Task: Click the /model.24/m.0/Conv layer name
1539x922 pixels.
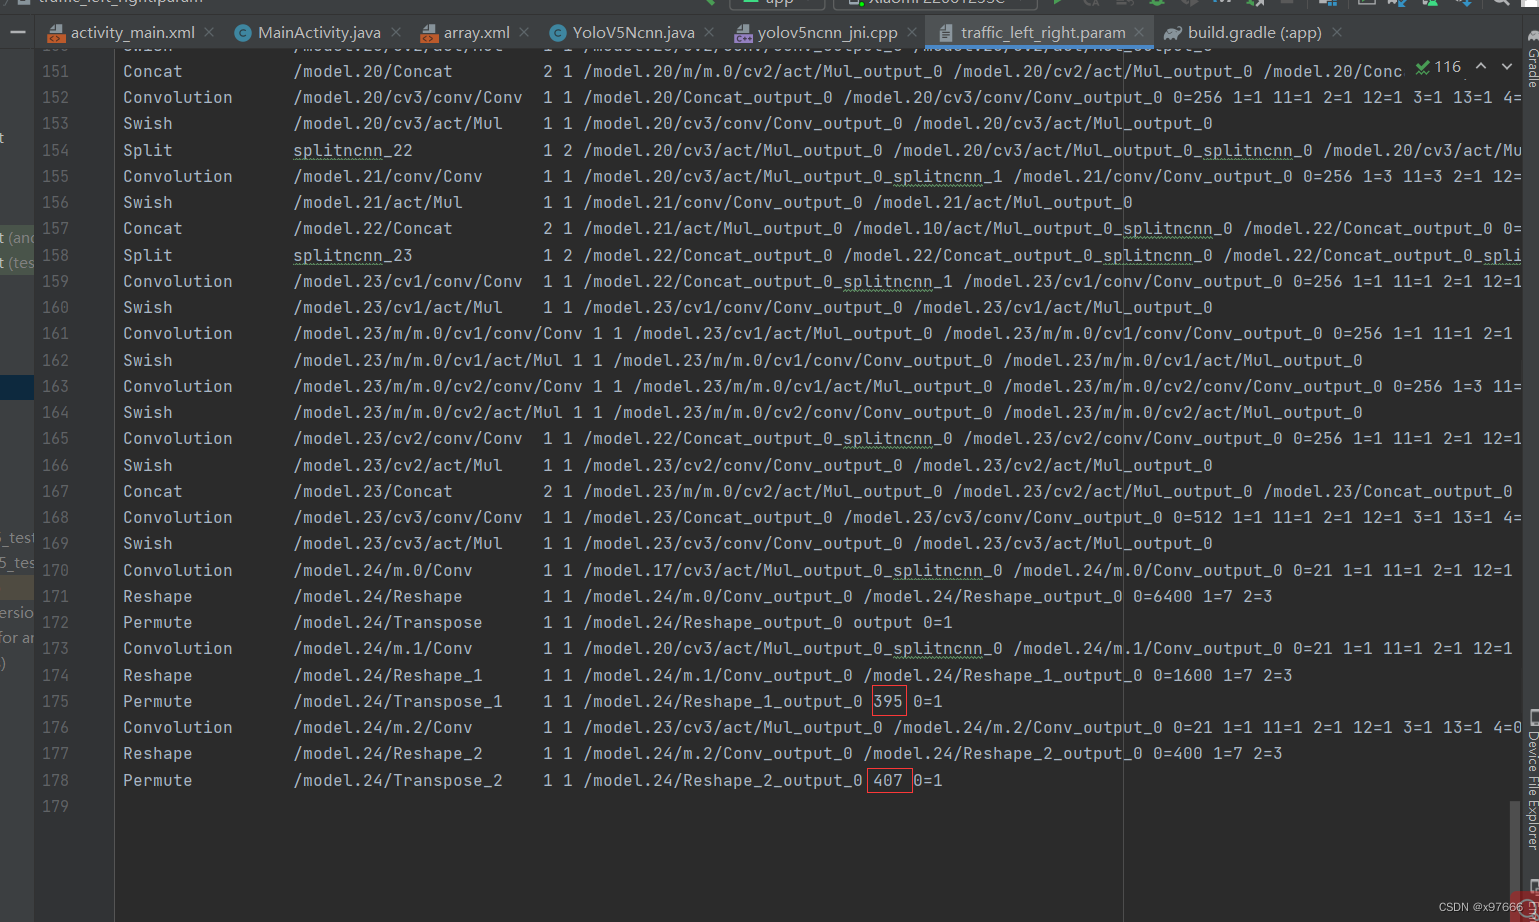Action: [x=383, y=570]
